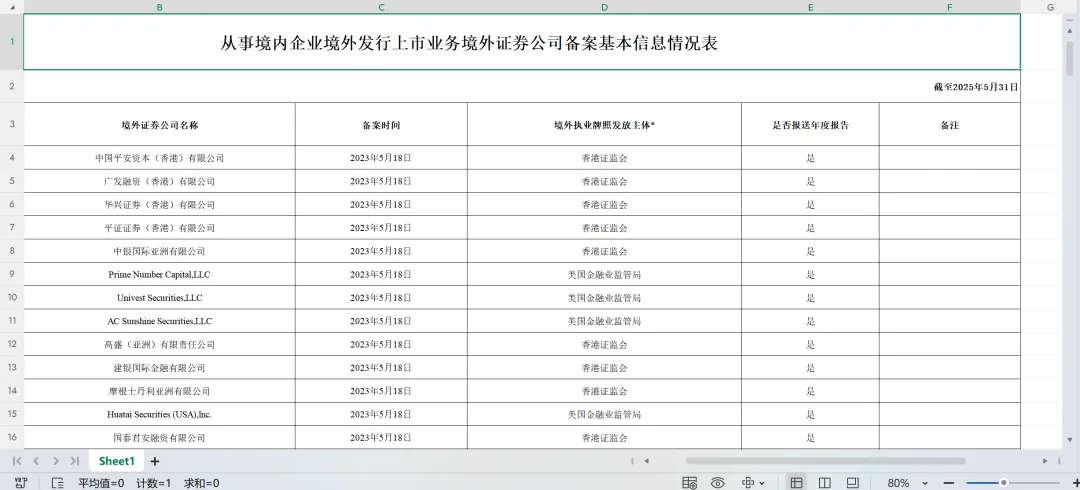Screen dimensions: 1080x490
Task: Open the 80% zoom level dropdown
Action: pos(907,483)
